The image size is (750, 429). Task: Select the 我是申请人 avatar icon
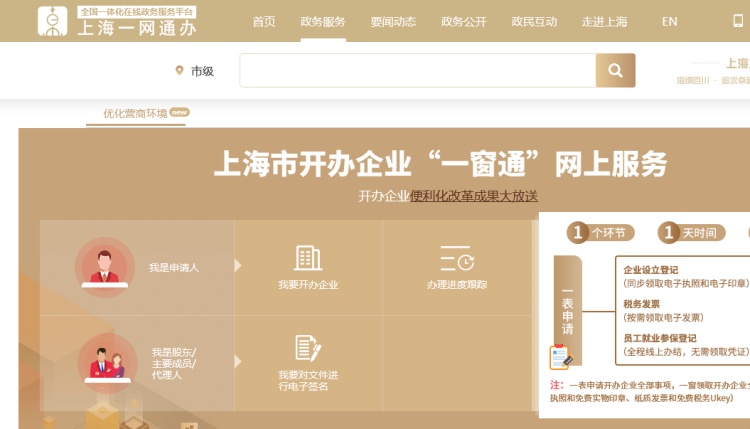pyautogui.click(x=105, y=267)
